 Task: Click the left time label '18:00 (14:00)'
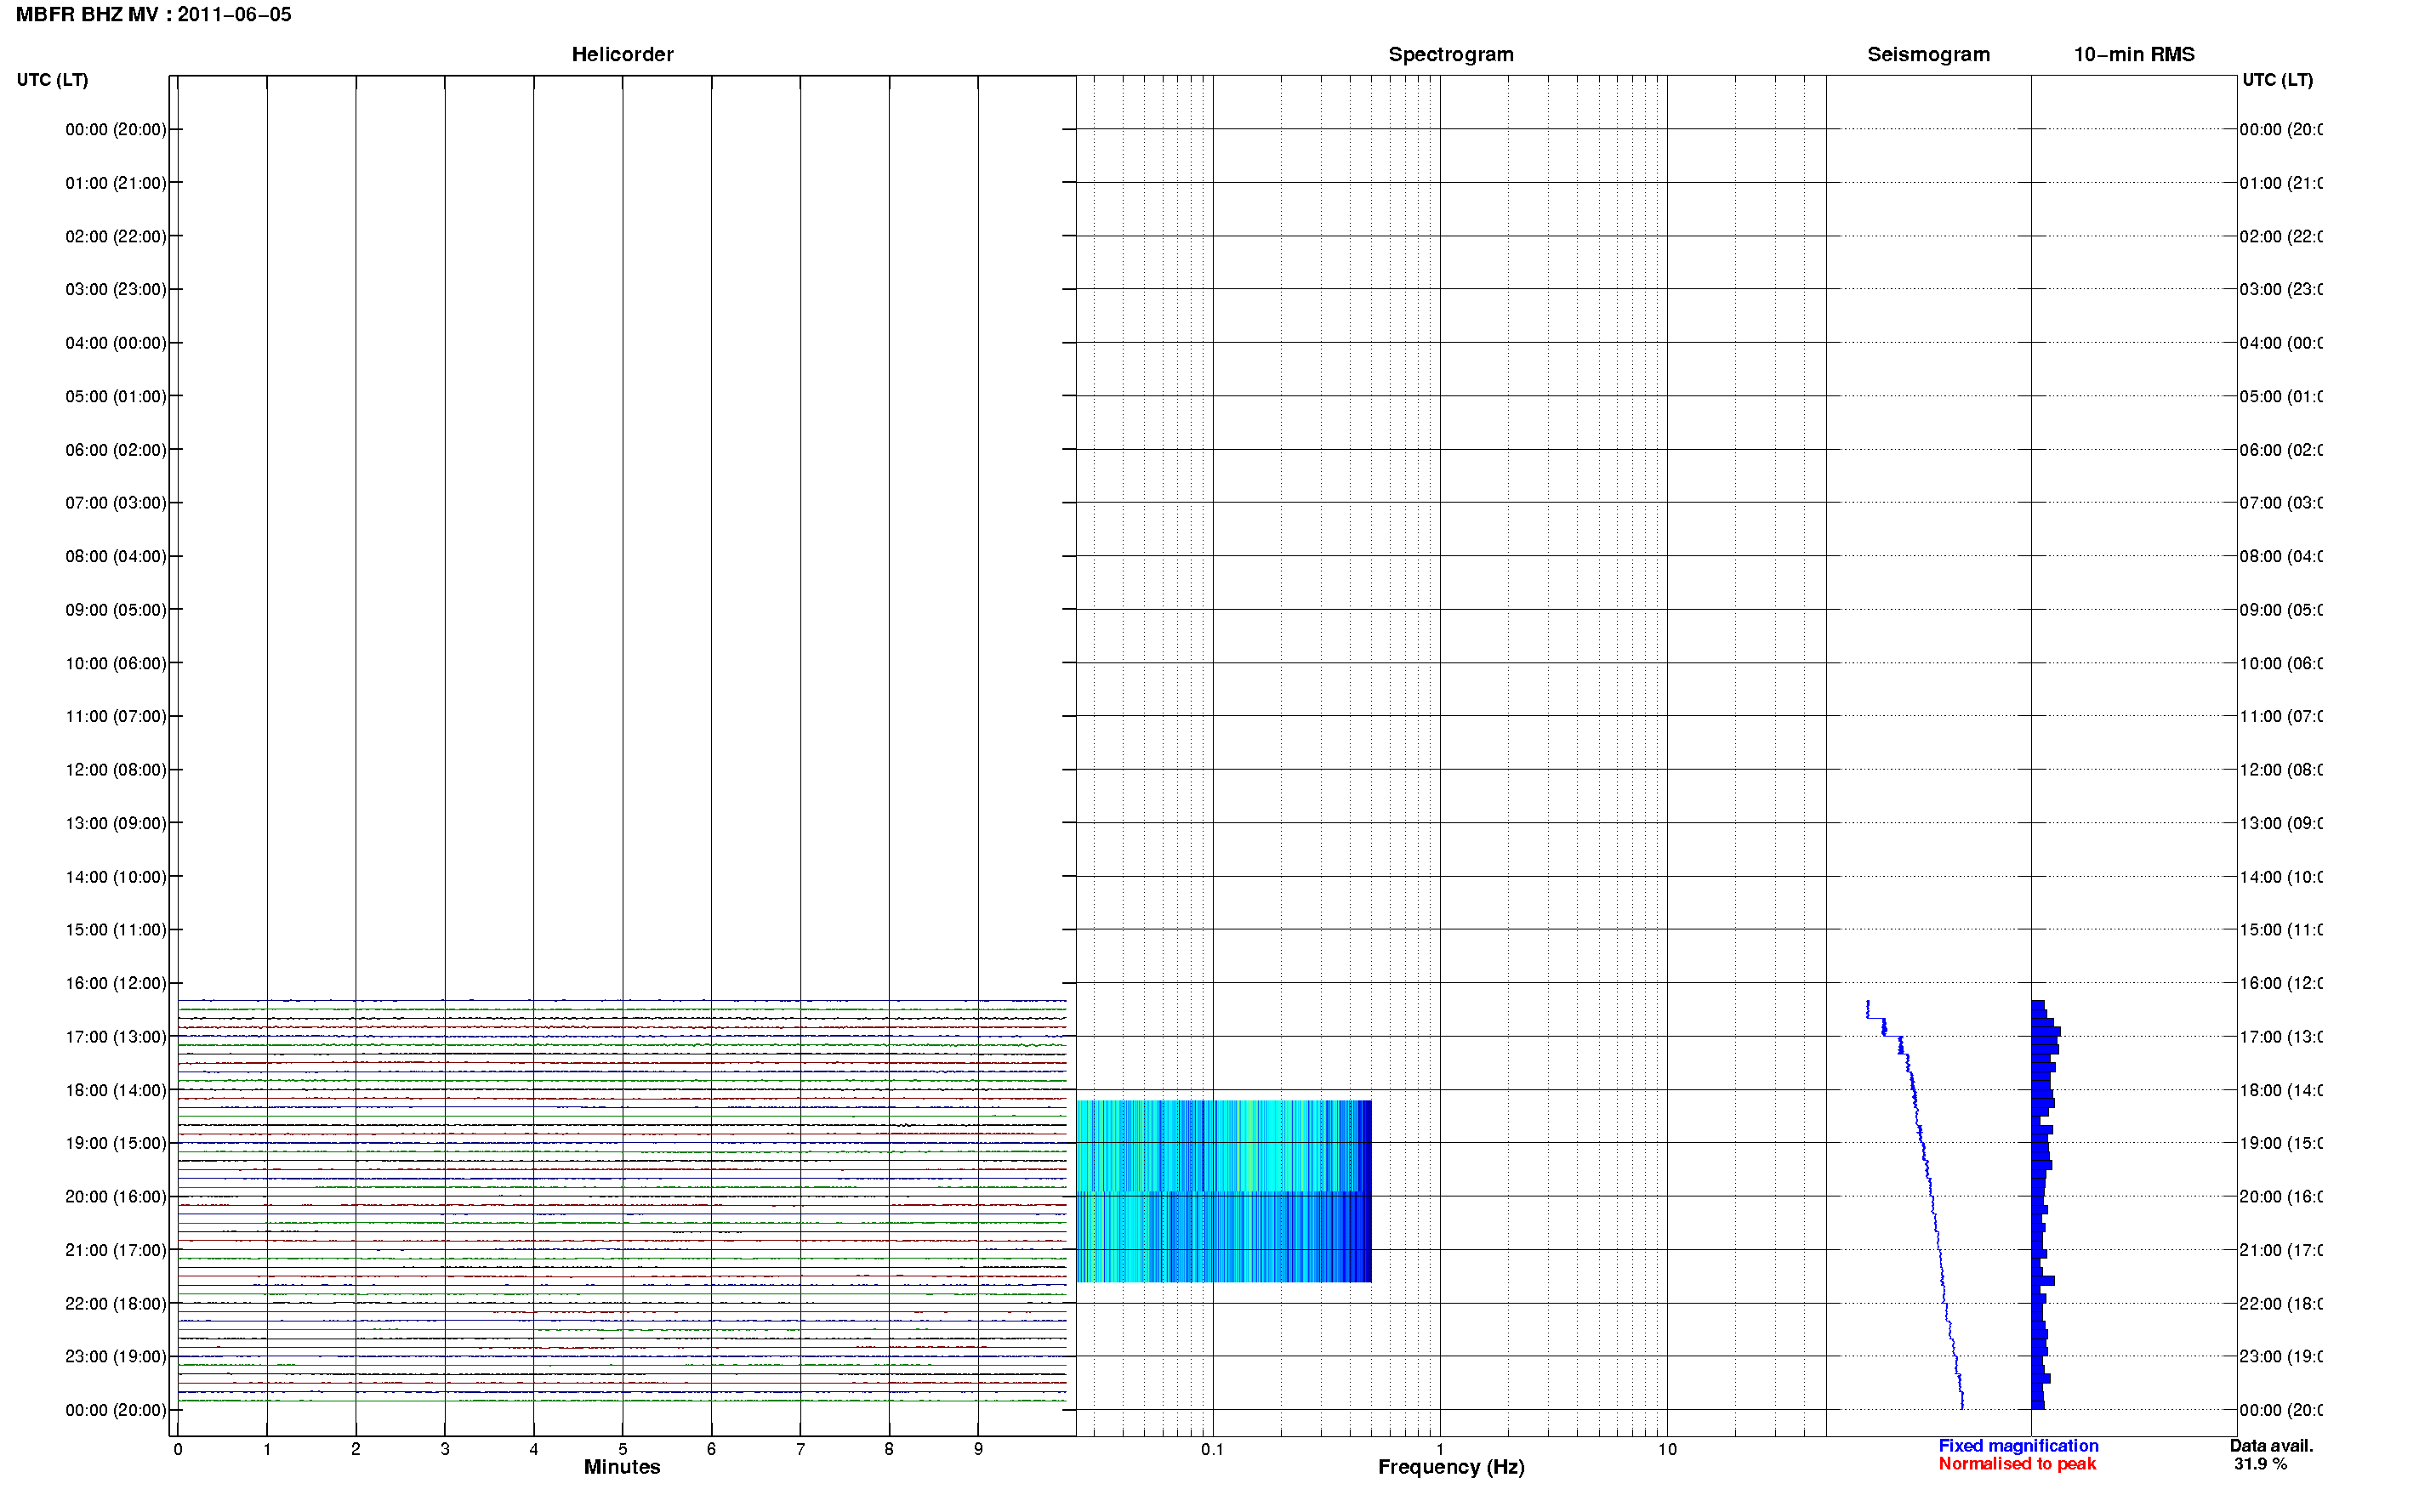tap(116, 1090)
